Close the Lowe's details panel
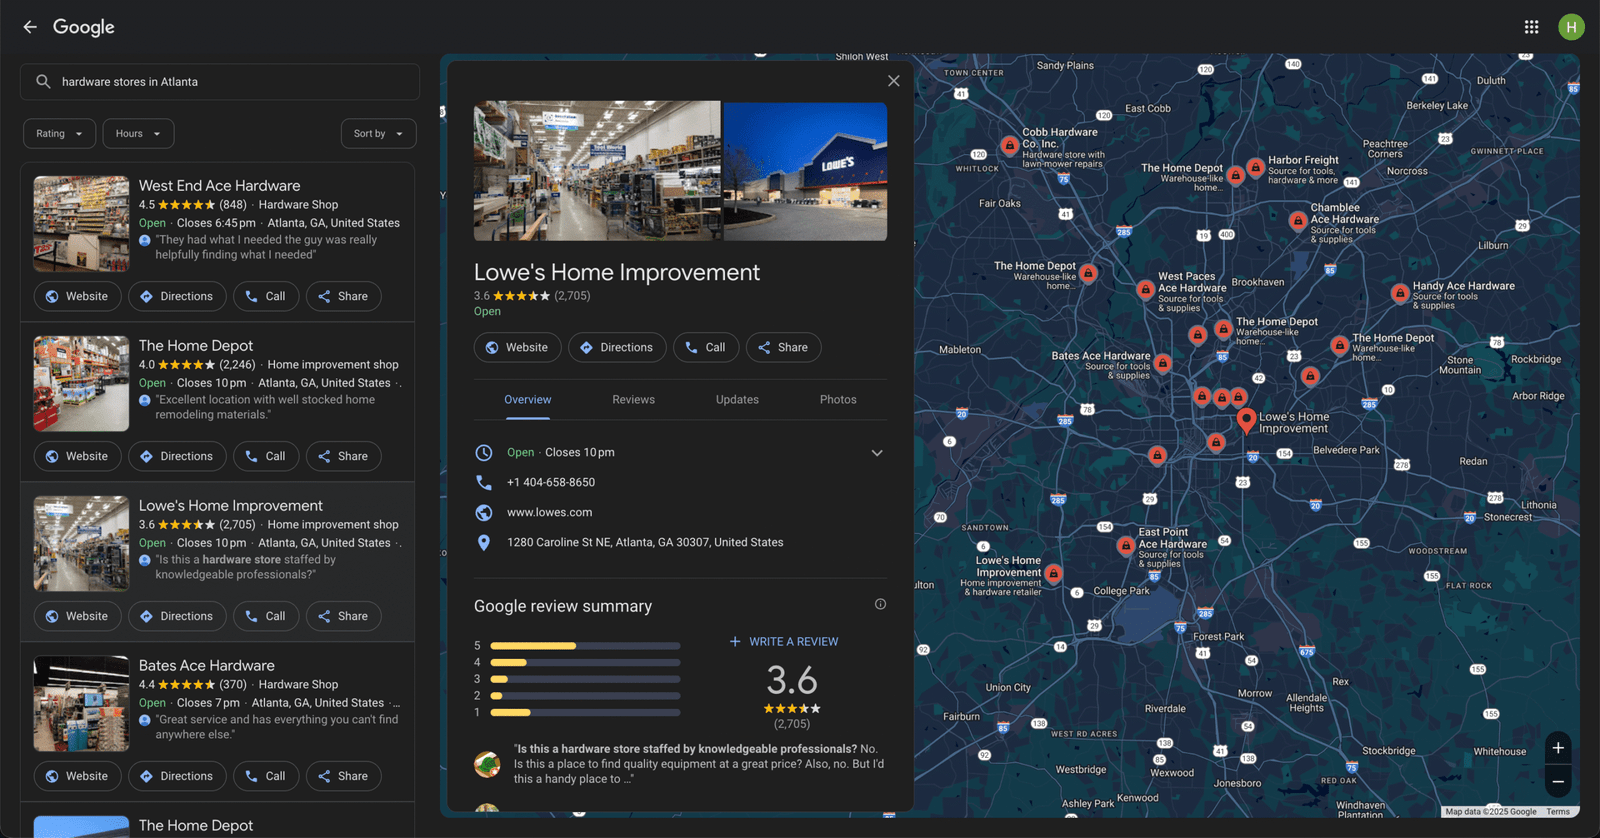1600x838 pixels. 894,81
